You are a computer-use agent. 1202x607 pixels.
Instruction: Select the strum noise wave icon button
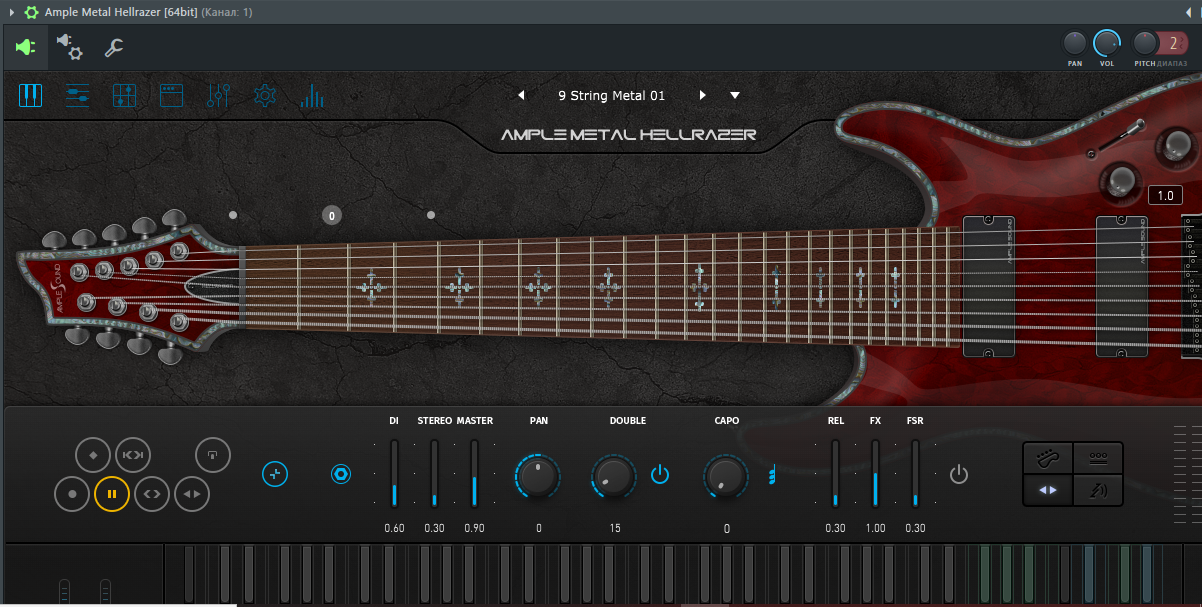tap(1098, 490)
